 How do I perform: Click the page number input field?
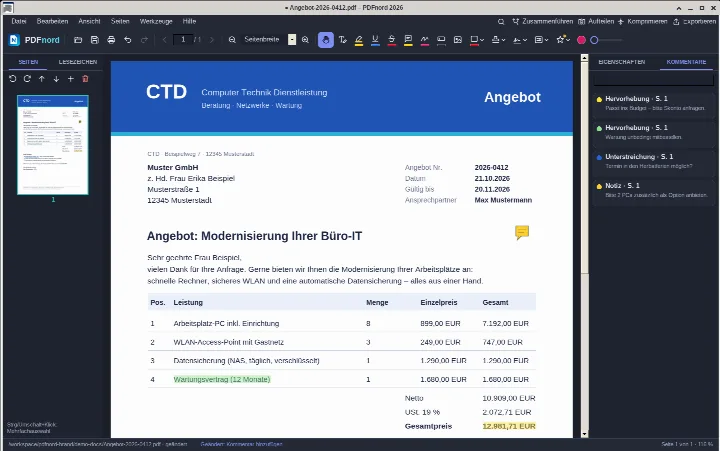click(183, 40)
